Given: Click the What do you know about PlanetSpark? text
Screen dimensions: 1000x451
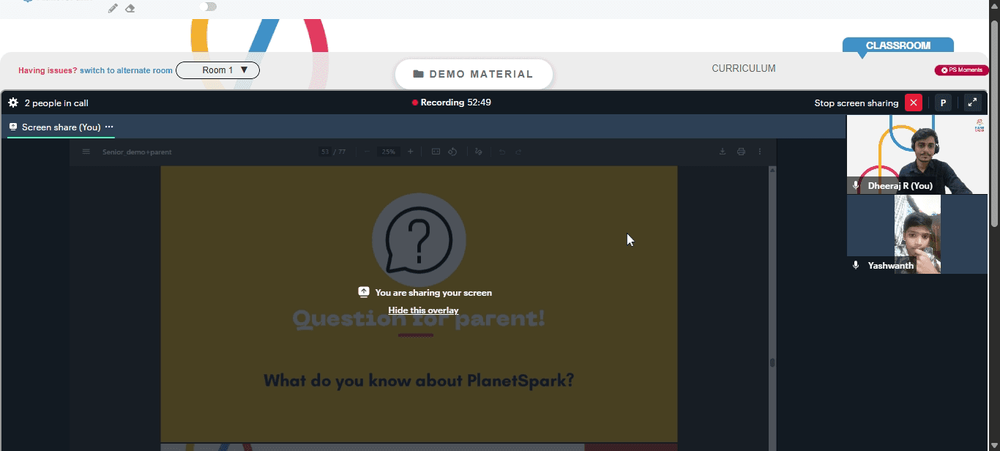Looking at the screenshot, I should [419, 381].
